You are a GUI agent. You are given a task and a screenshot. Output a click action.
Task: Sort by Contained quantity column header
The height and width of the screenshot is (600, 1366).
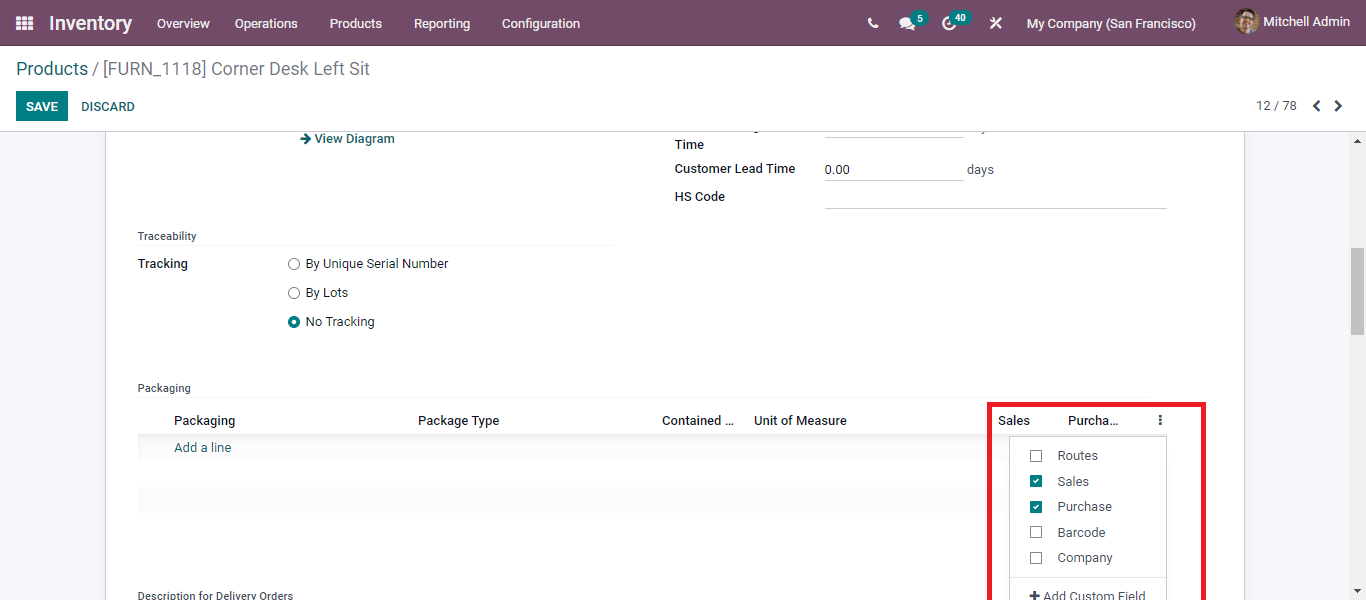(x=698, y=421)
